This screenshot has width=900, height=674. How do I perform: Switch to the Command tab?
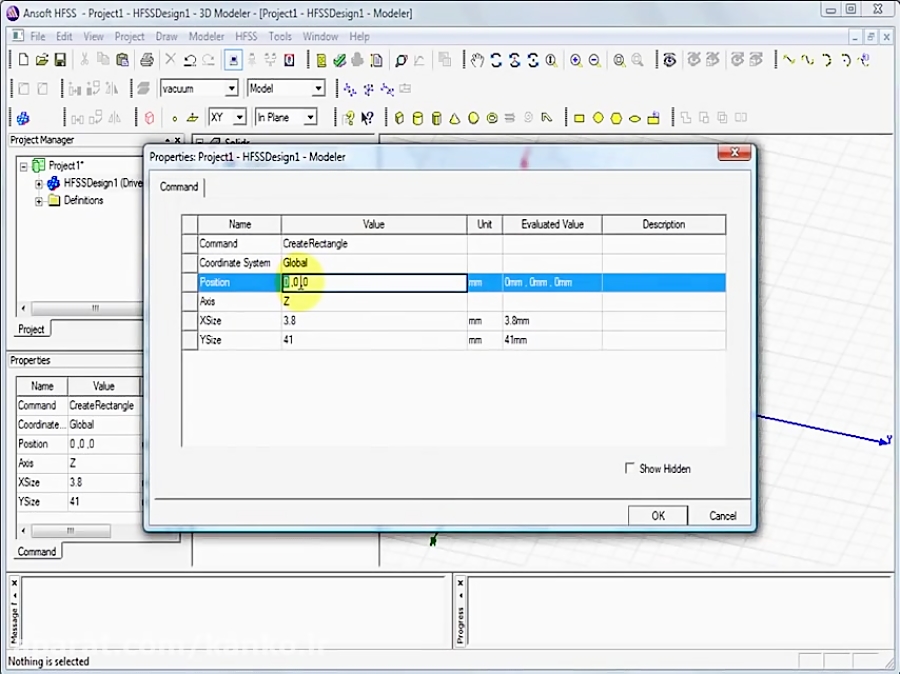[x=179, y=187]
